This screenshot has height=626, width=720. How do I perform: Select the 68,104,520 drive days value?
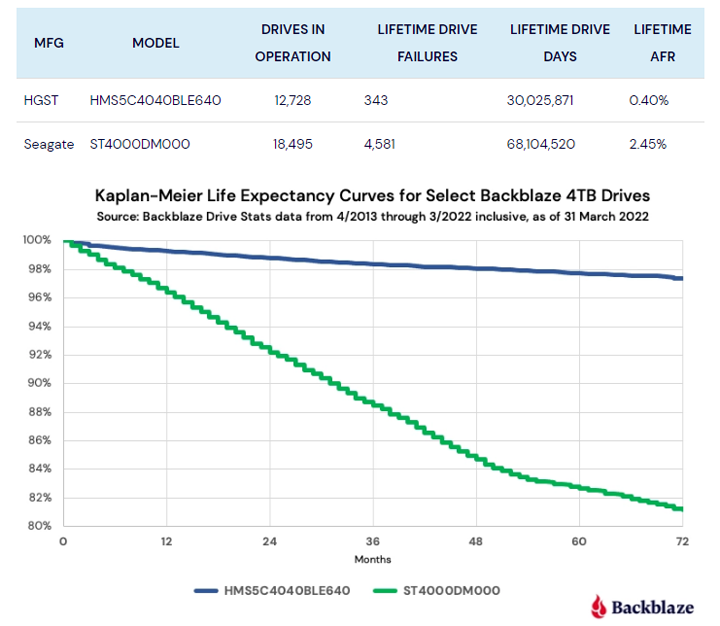[x=540, y=144]
